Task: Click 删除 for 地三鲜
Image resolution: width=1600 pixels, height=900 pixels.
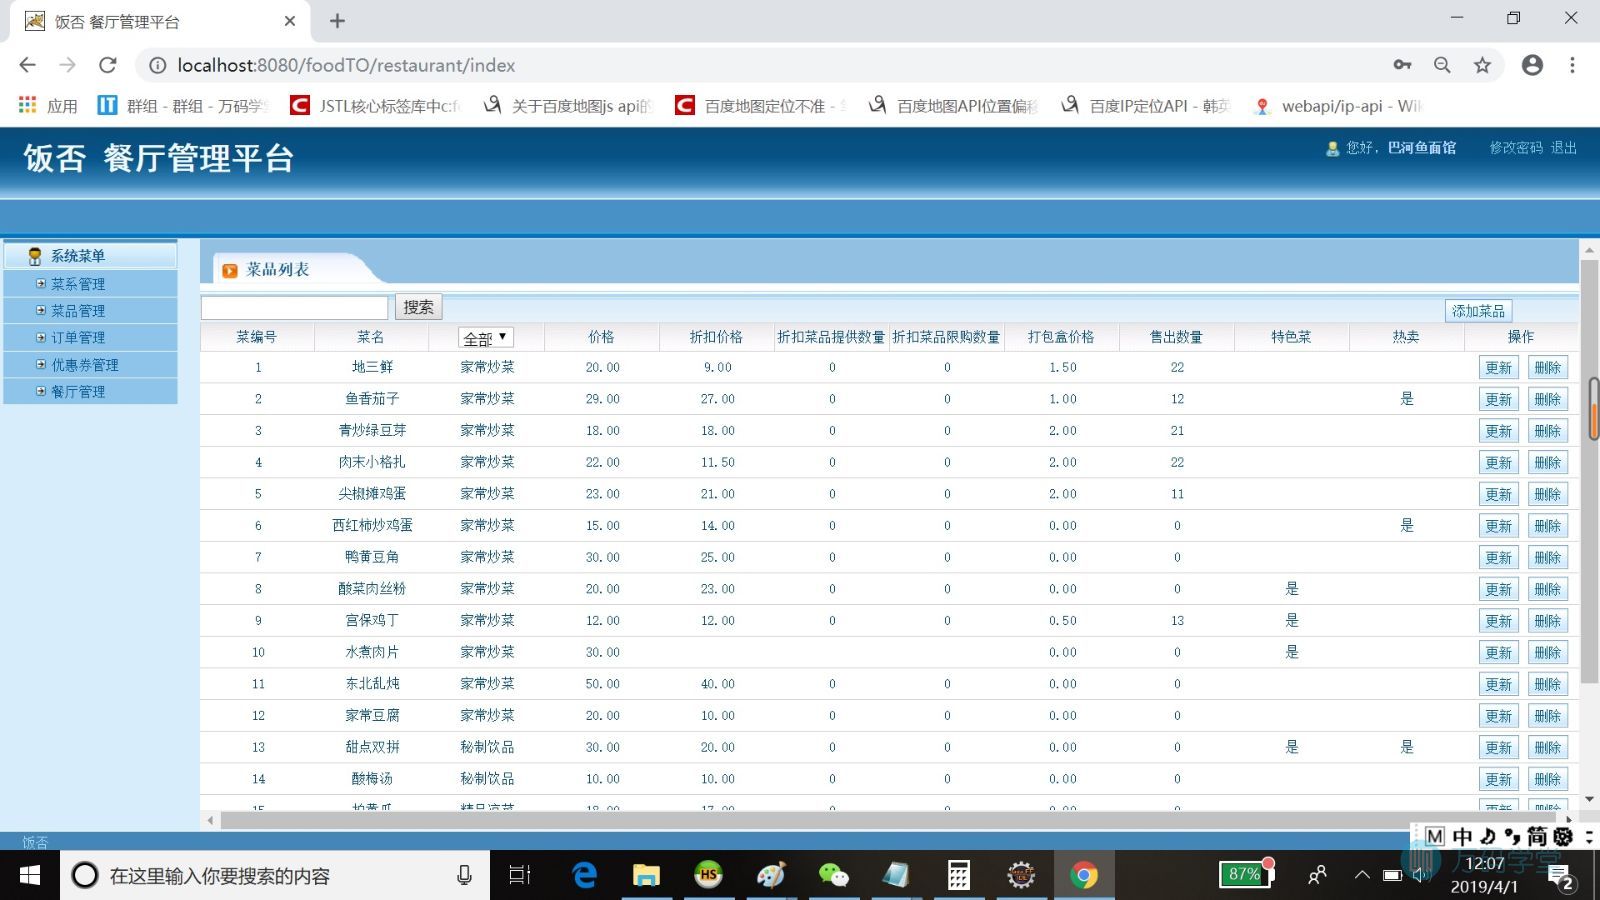Action: pos(1547,368)
